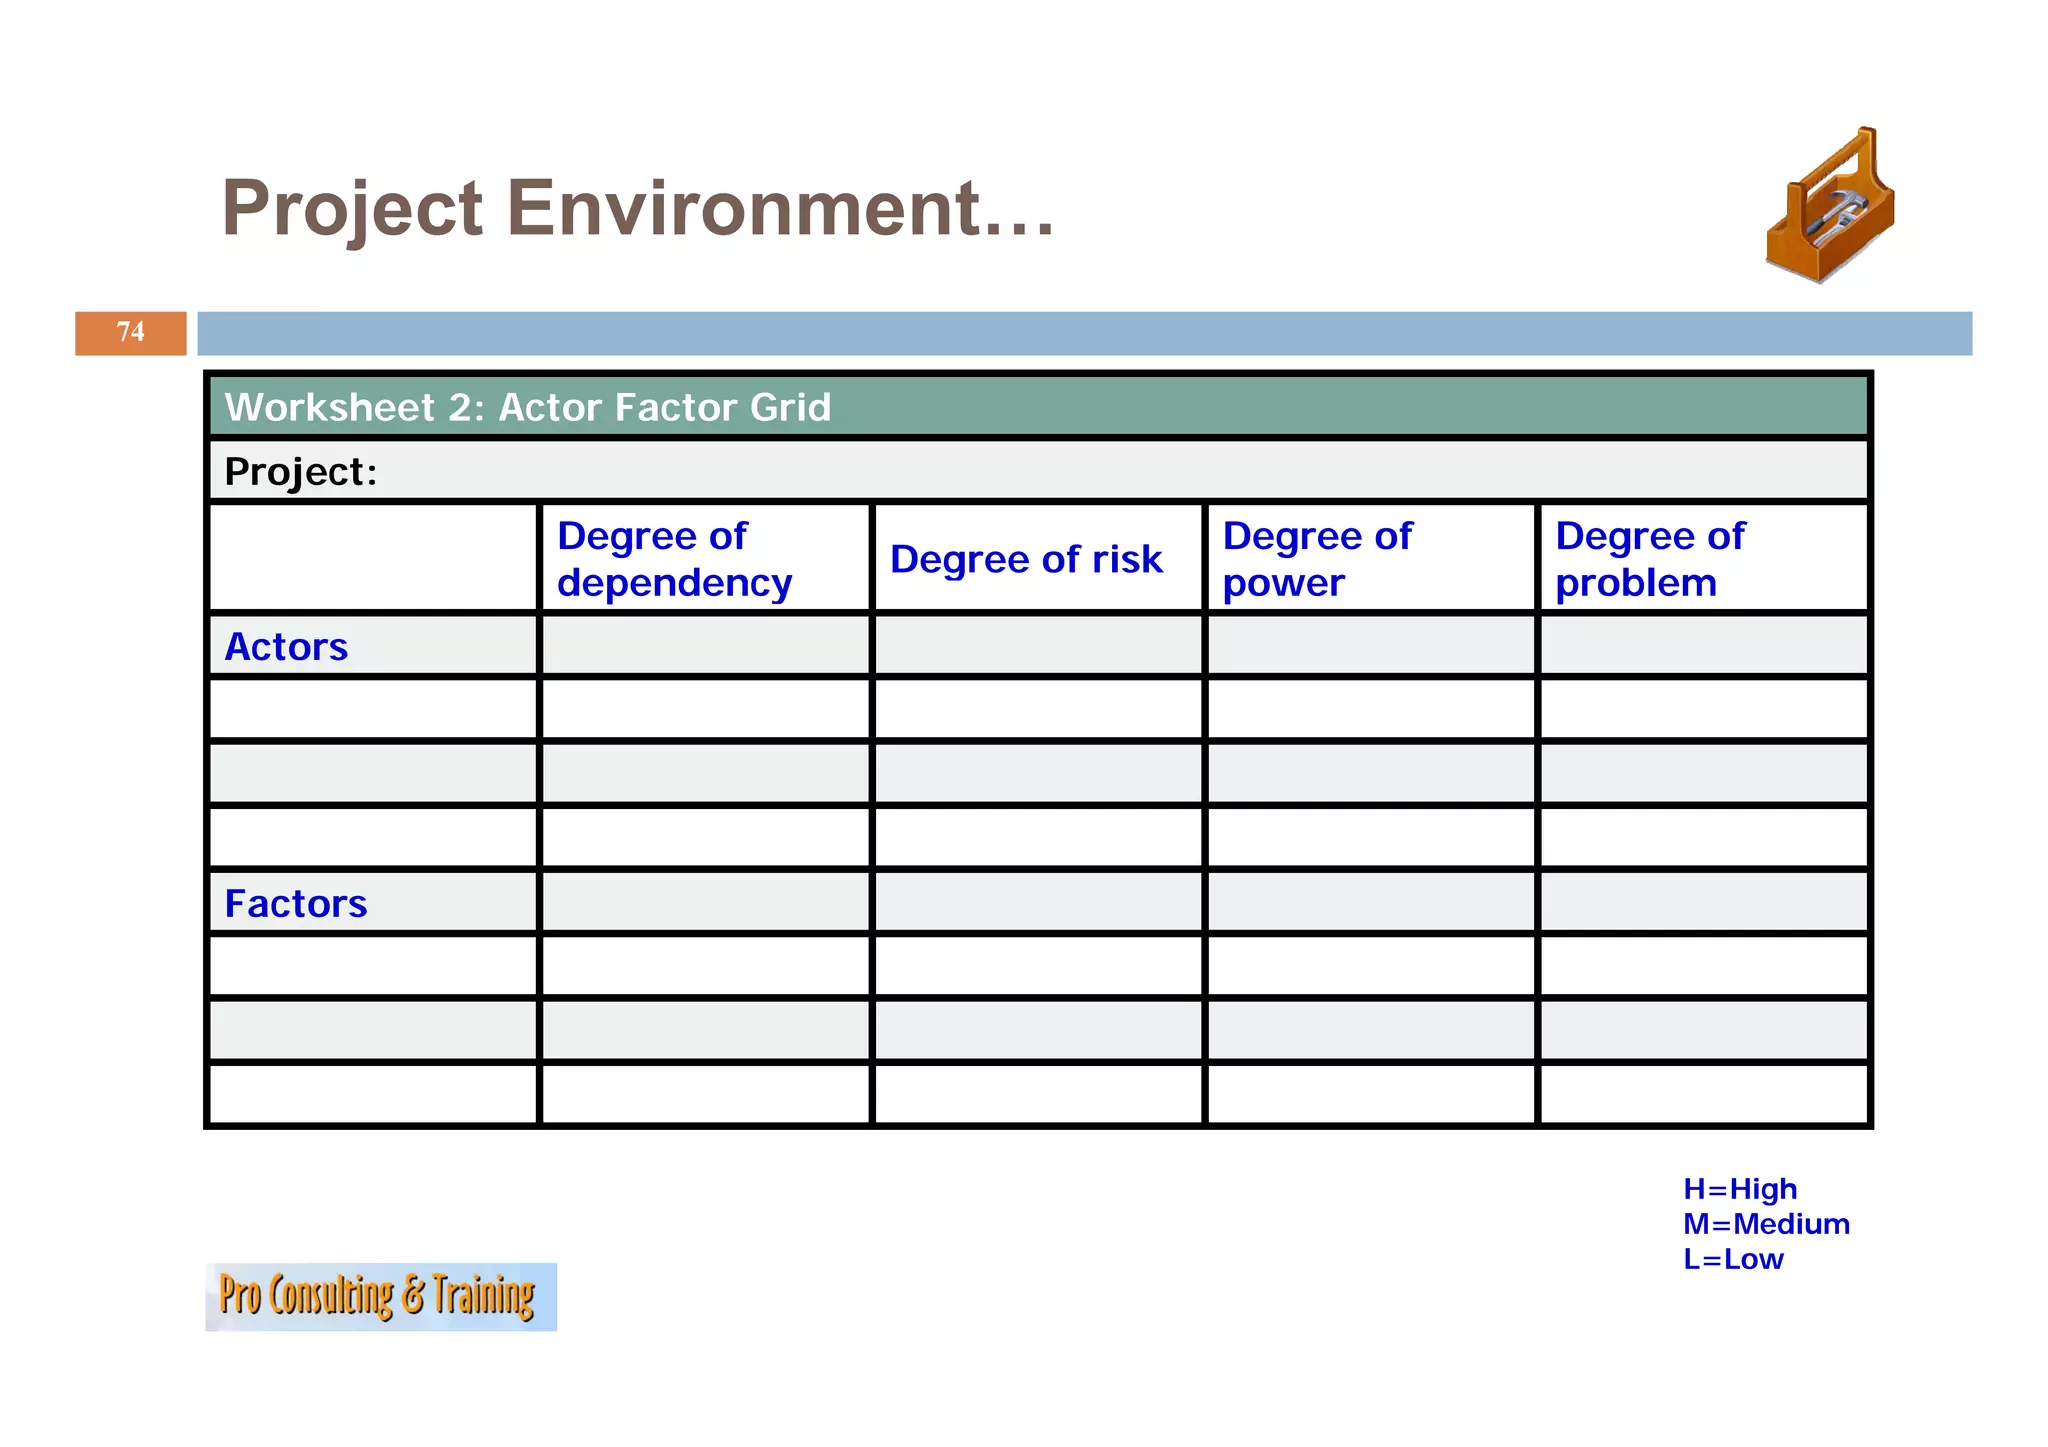2048x1447 pixels.
Task: Select the Degree of problem column header
Action: point(1703,558)
